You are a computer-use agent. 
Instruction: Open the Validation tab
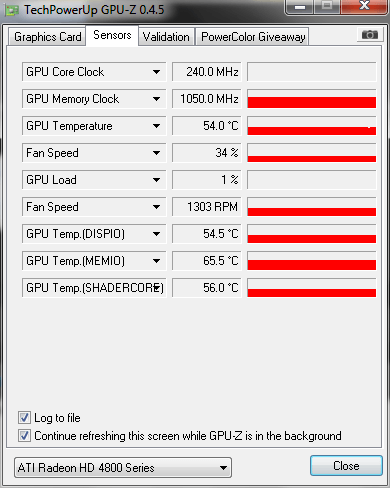(166, 37)
